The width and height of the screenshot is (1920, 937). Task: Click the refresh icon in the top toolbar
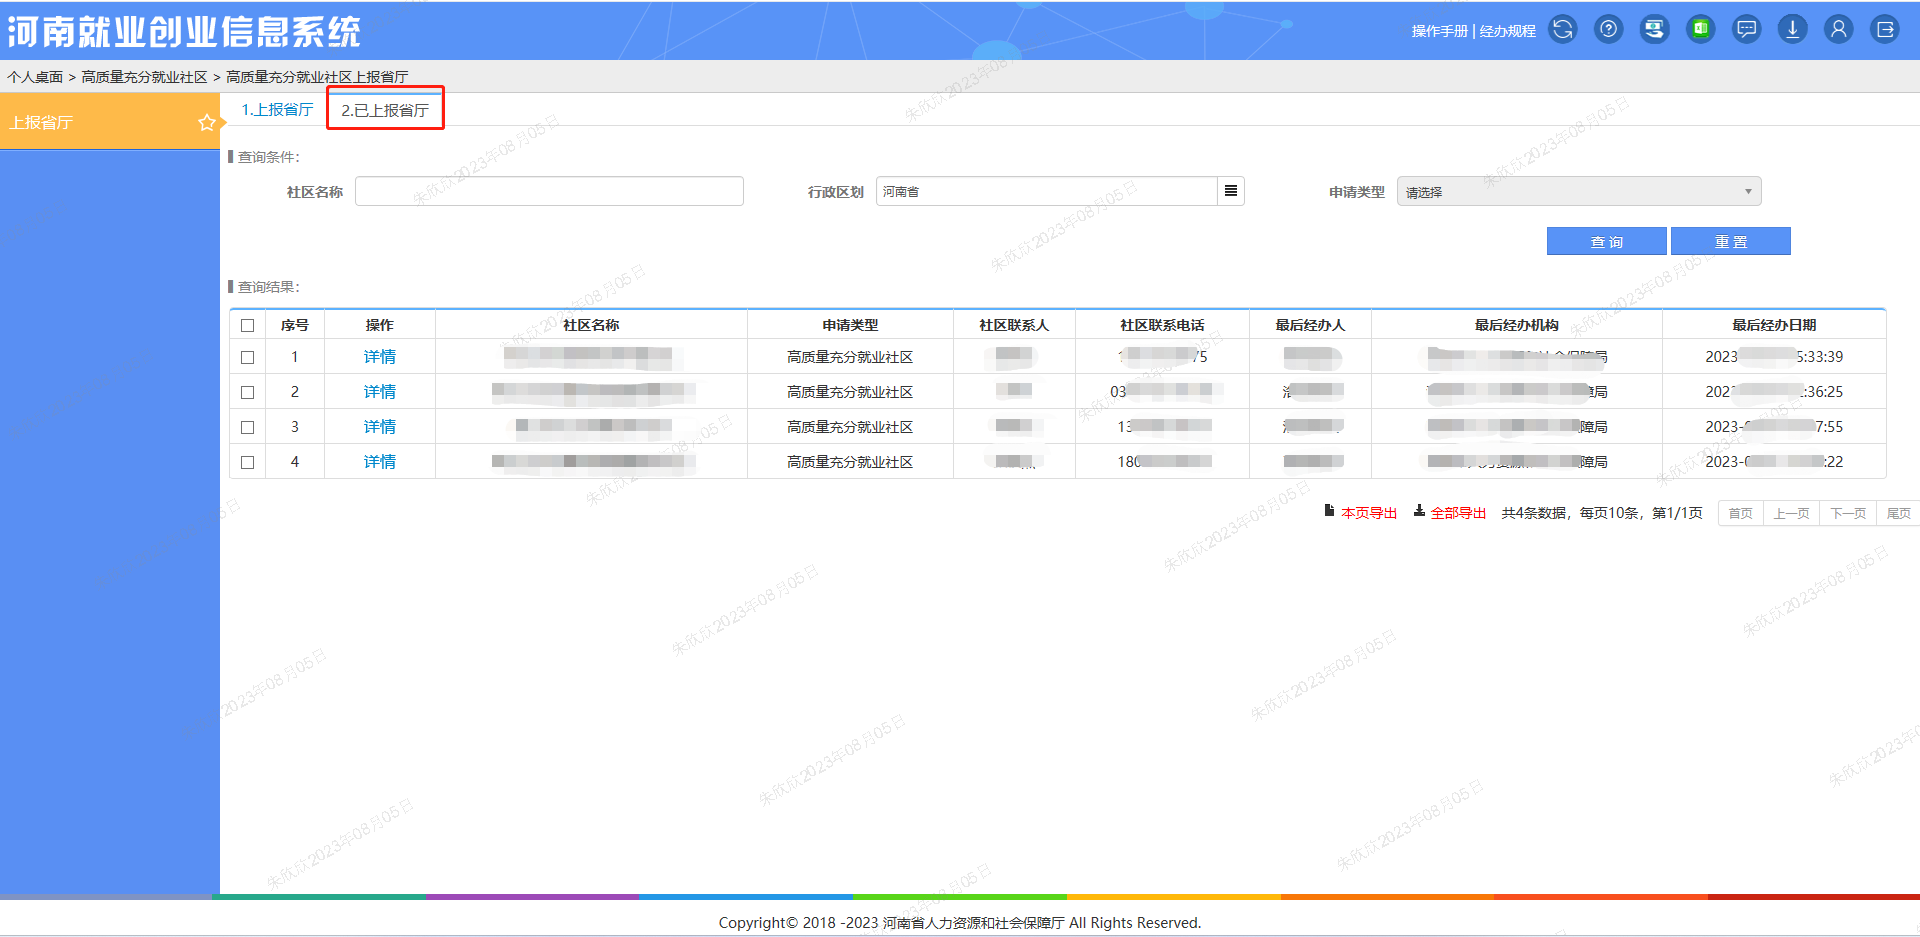(x=1562, y=29)
